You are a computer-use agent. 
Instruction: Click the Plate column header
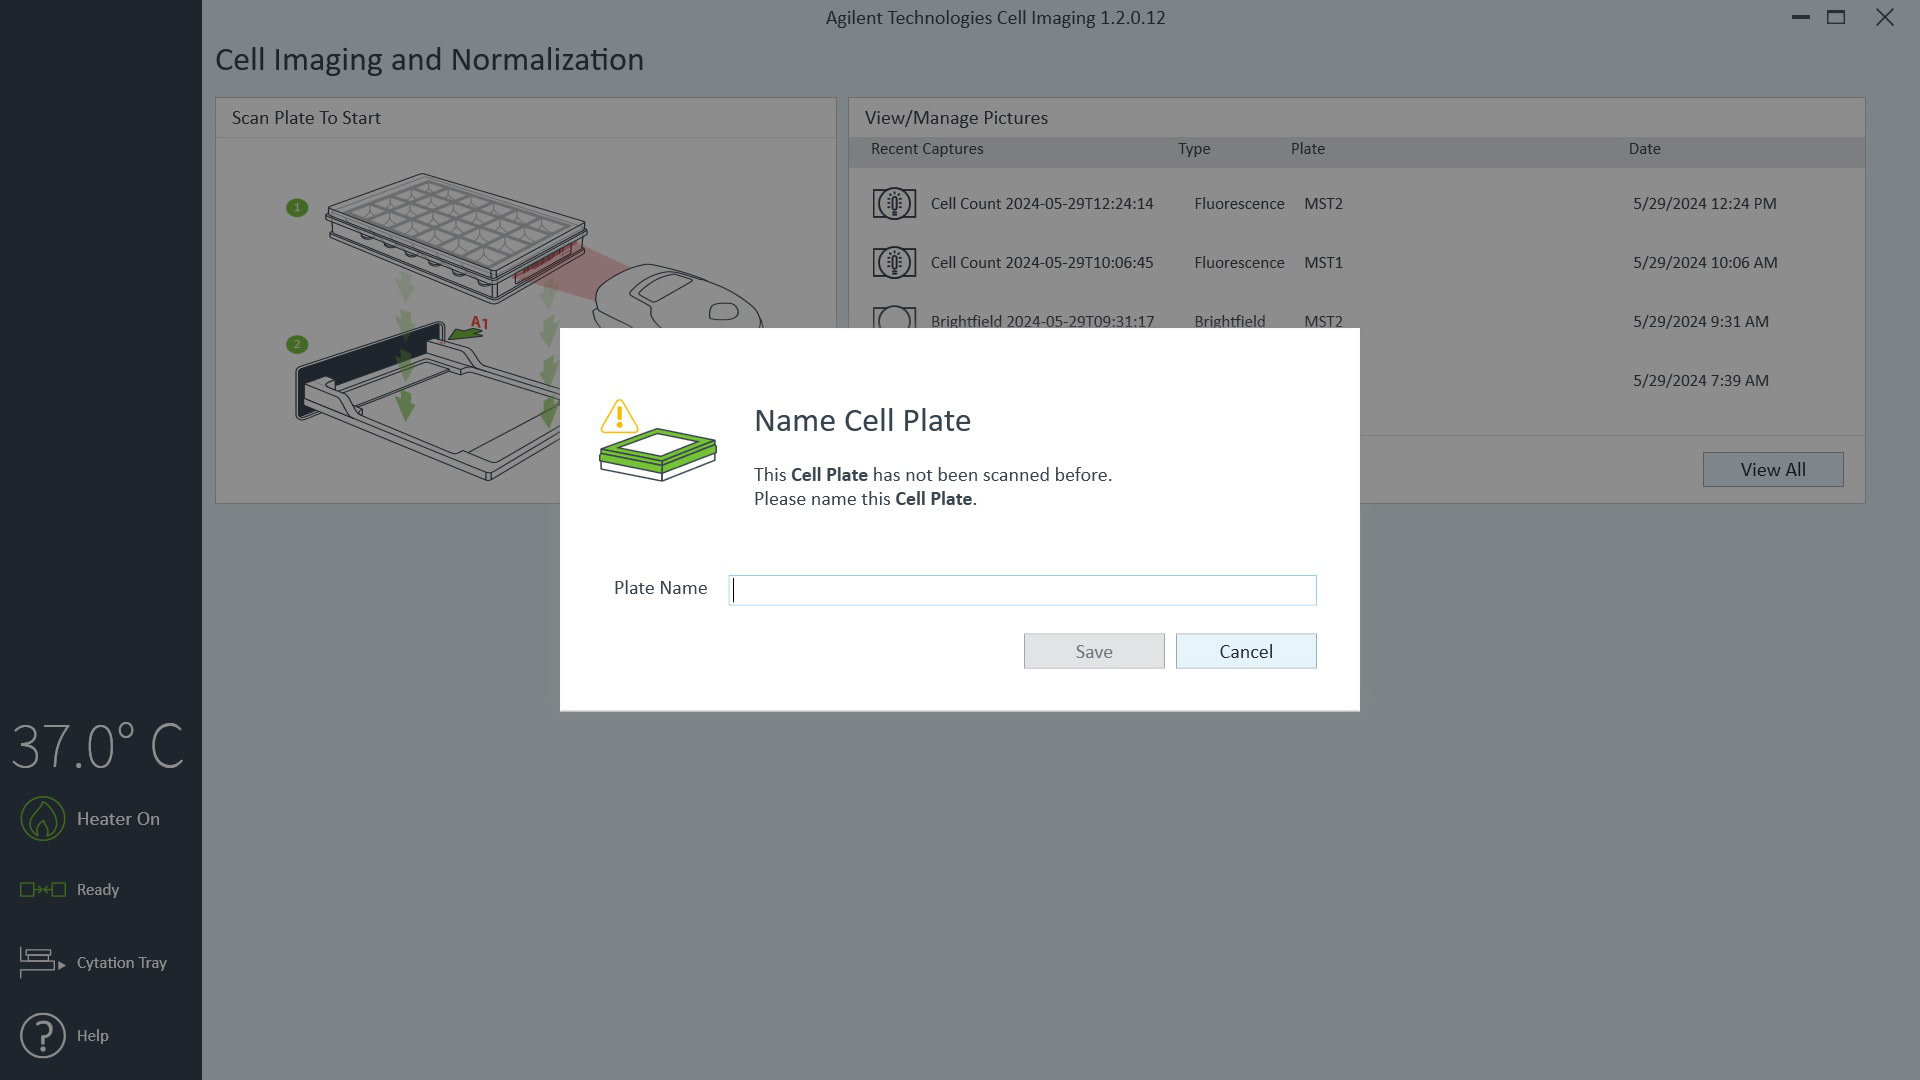(x=1308, y=149)
